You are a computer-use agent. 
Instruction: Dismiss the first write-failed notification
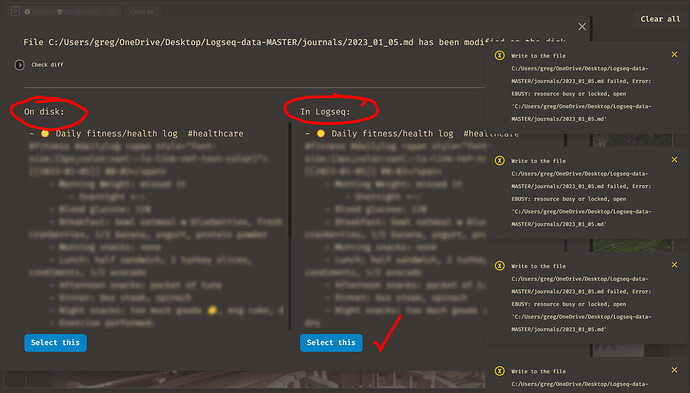(674, 55)
